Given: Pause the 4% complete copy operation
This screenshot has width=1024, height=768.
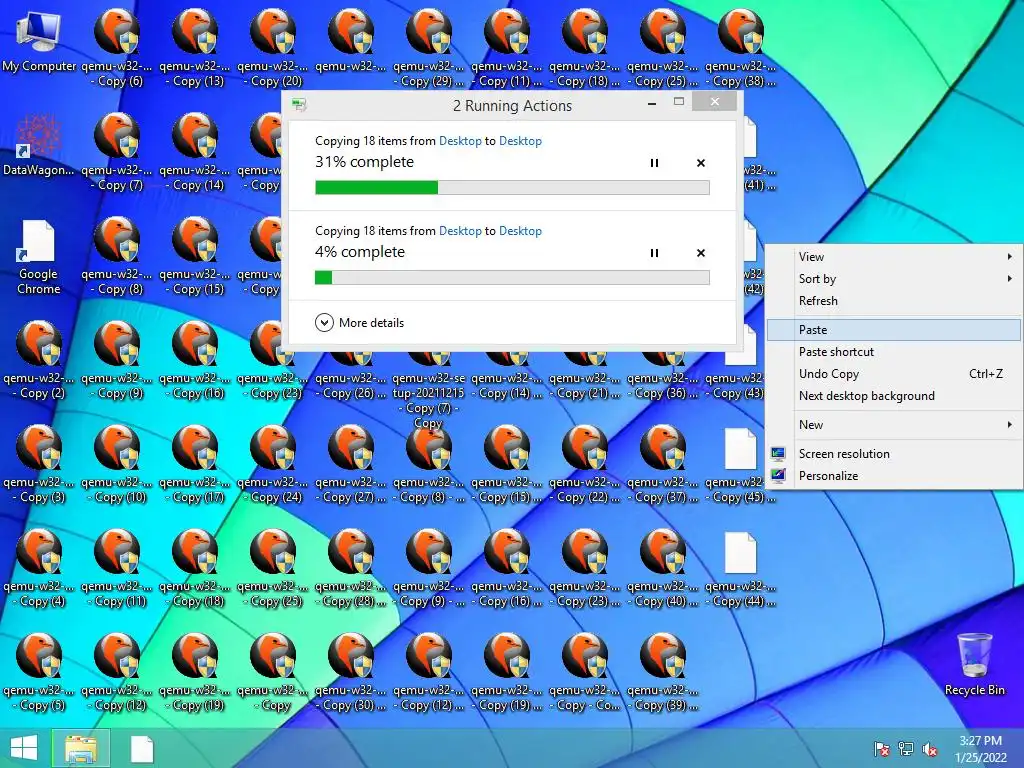Looking at the screenshot, I should (x=654, y=253).
